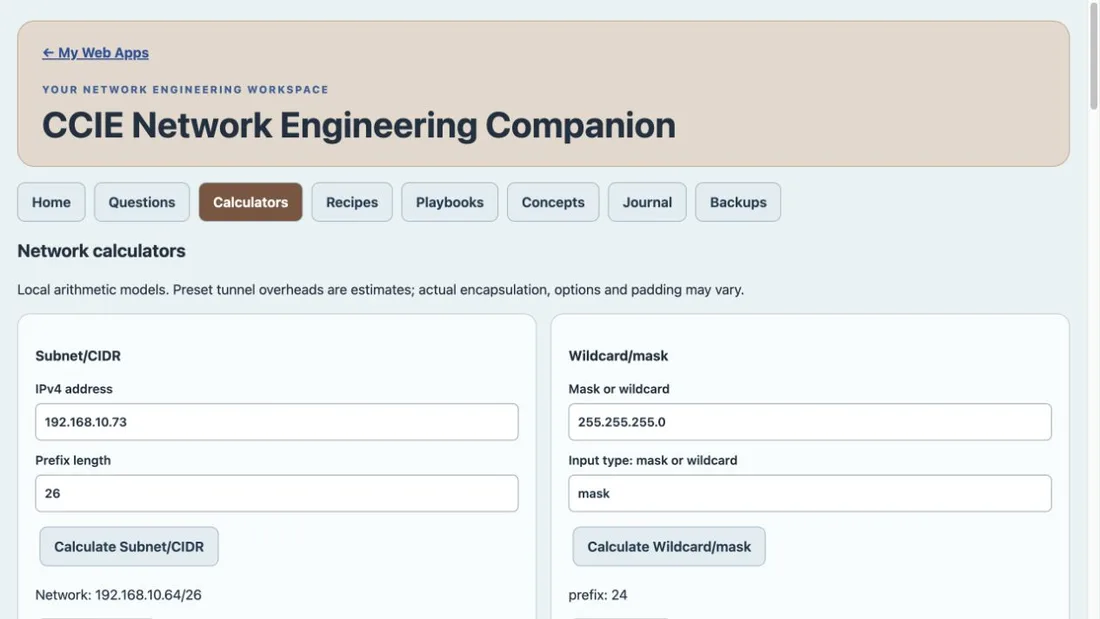The height and width of the screenshot is (619, 1100).
Task: Click the Subnet/CIDR card heading
Action: (x=78, y=356)
